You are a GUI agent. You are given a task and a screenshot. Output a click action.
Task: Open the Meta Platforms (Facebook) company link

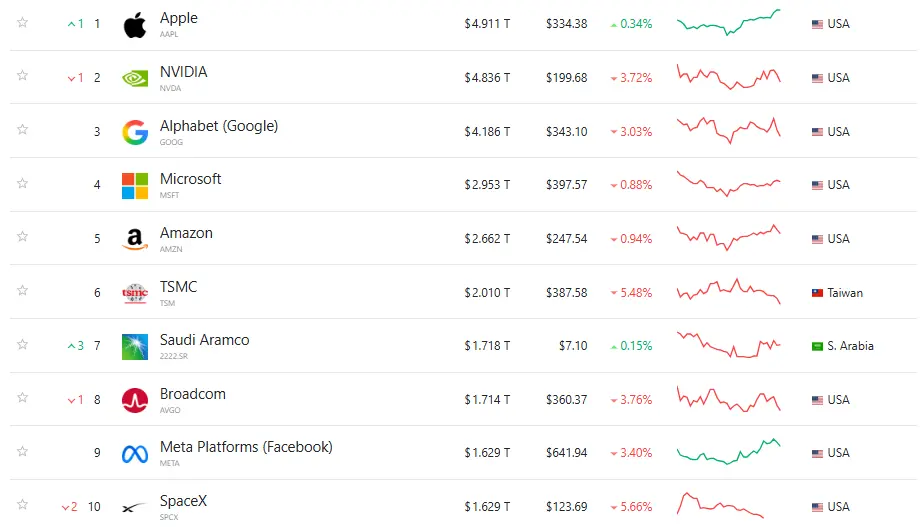246,447
